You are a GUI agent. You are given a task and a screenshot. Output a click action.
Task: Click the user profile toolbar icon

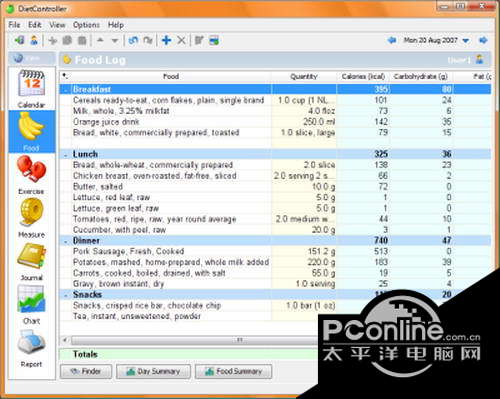(x=34, y=41)
